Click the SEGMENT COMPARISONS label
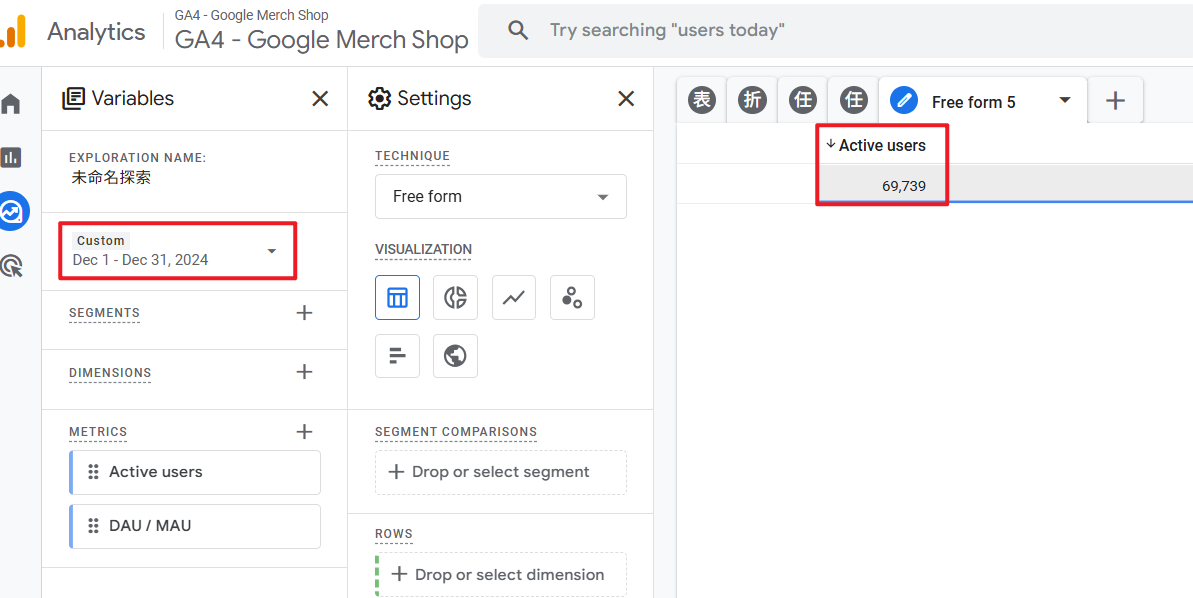Screen dimensions: 1193x598 (x=456, y=432)
